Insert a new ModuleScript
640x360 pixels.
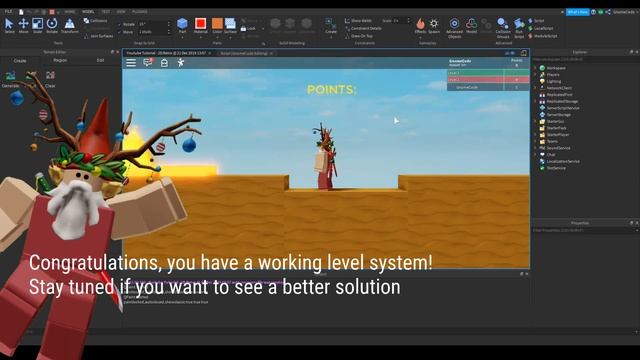click(x=543, y=36)
